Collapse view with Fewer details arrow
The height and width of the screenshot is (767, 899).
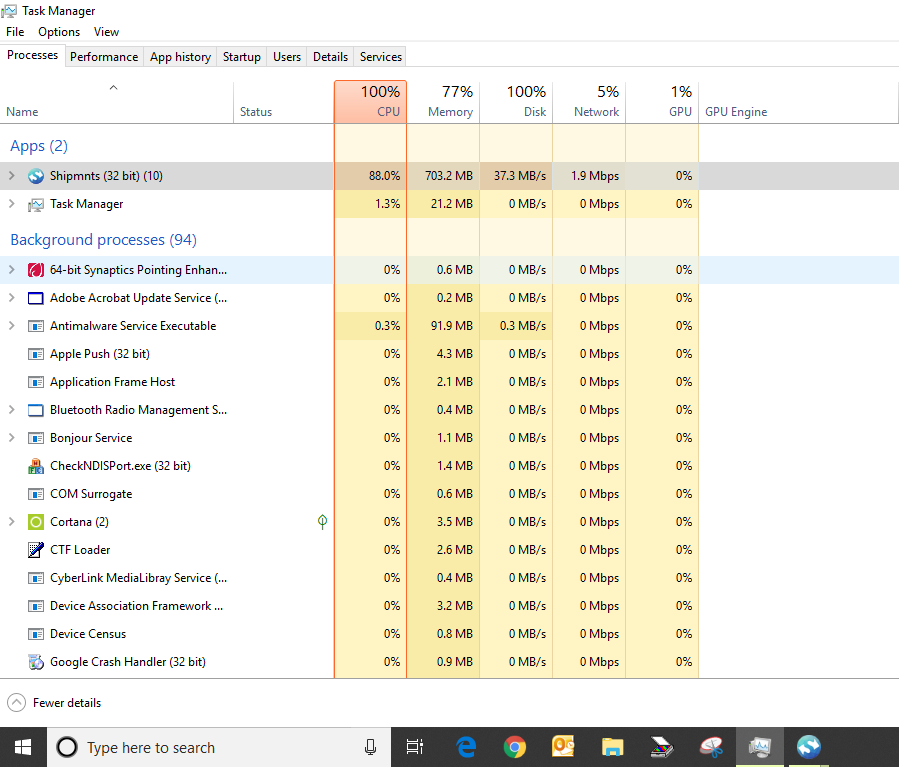(x=17, y=703)
